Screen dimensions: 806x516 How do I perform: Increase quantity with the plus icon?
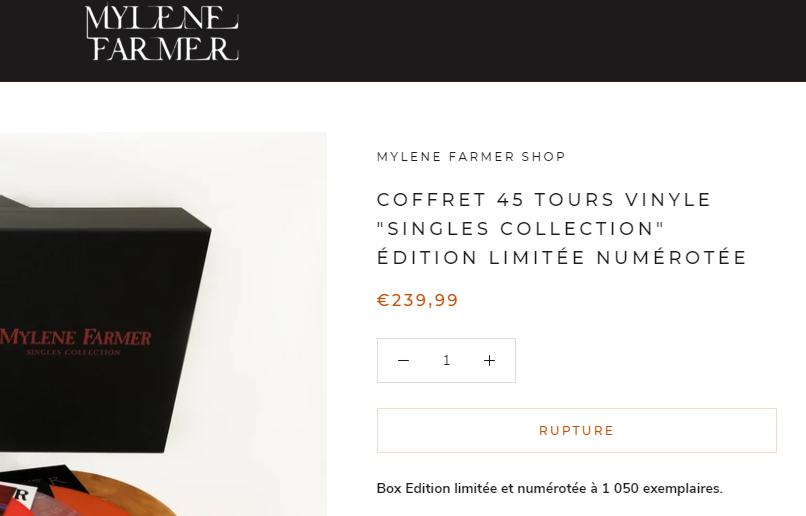[489, 361]
